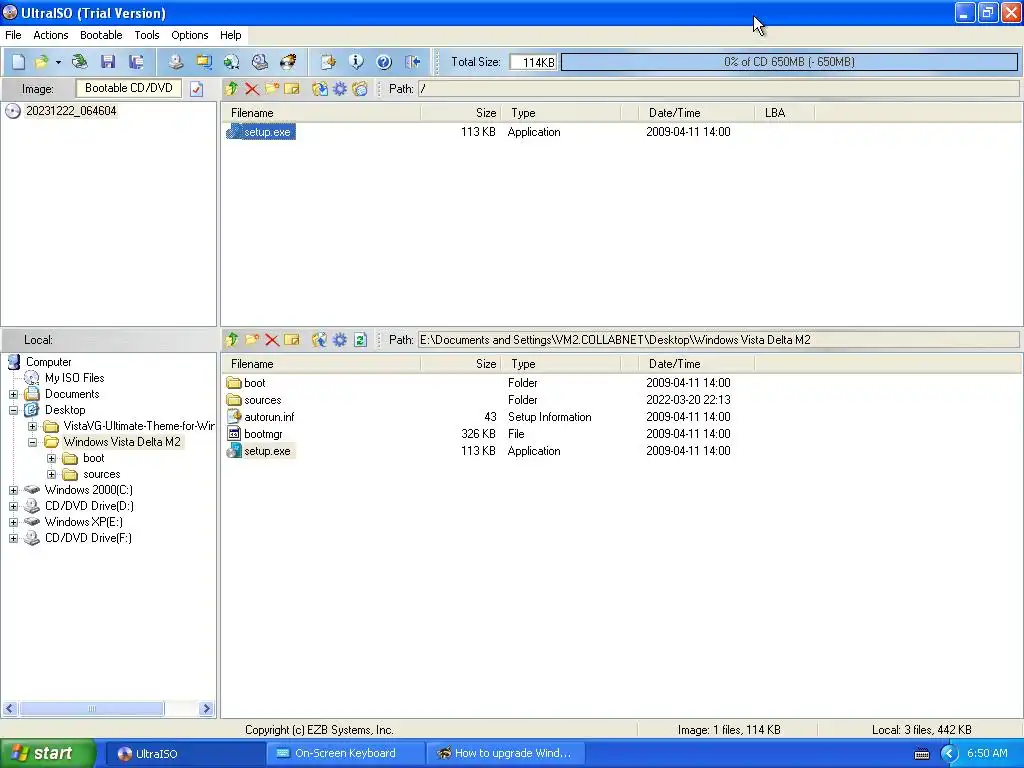Expand the VistaVG-Ultimate-Theme folder node
Screen dimensions: 1024x768
coord(32,426)
